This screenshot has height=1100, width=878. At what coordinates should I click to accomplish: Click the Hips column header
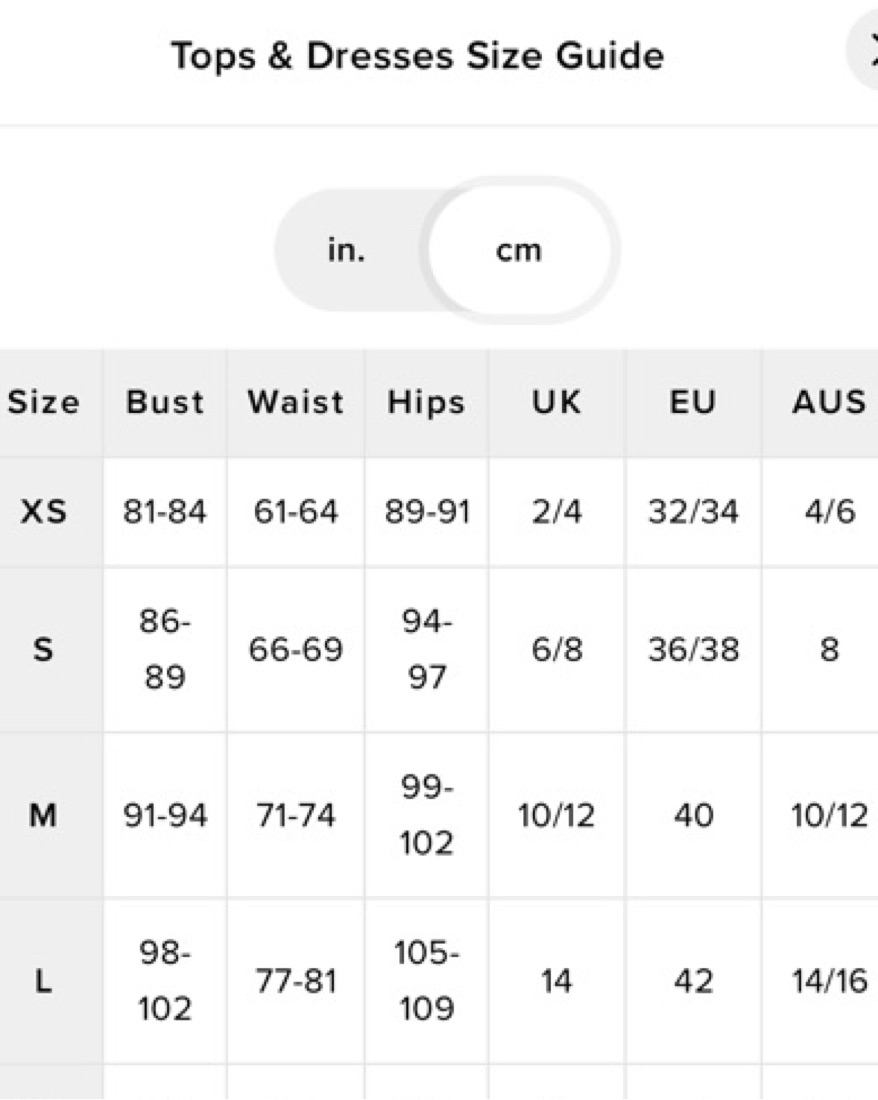coord(426,402)
